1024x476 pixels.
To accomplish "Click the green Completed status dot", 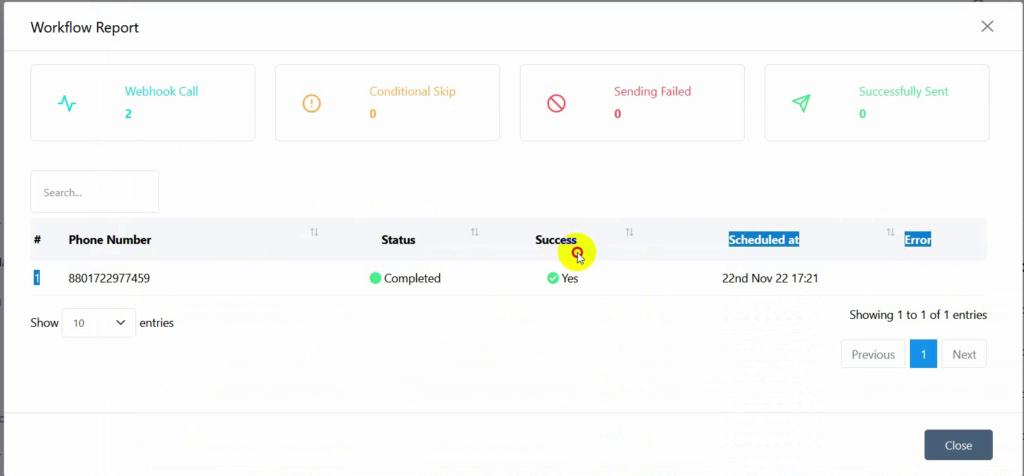I will [x=376, y=278].
